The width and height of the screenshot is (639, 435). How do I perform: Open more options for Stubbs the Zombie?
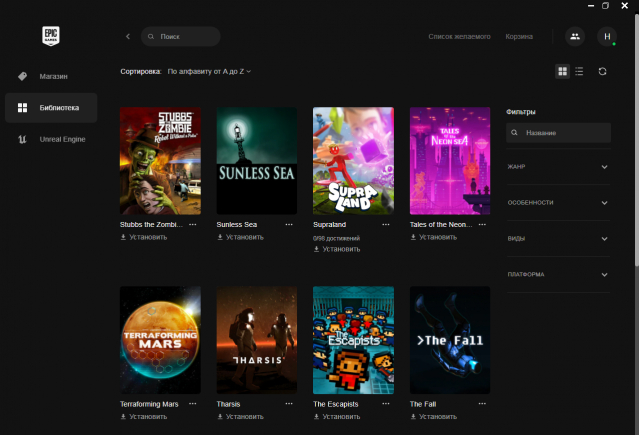pos(192,224)
